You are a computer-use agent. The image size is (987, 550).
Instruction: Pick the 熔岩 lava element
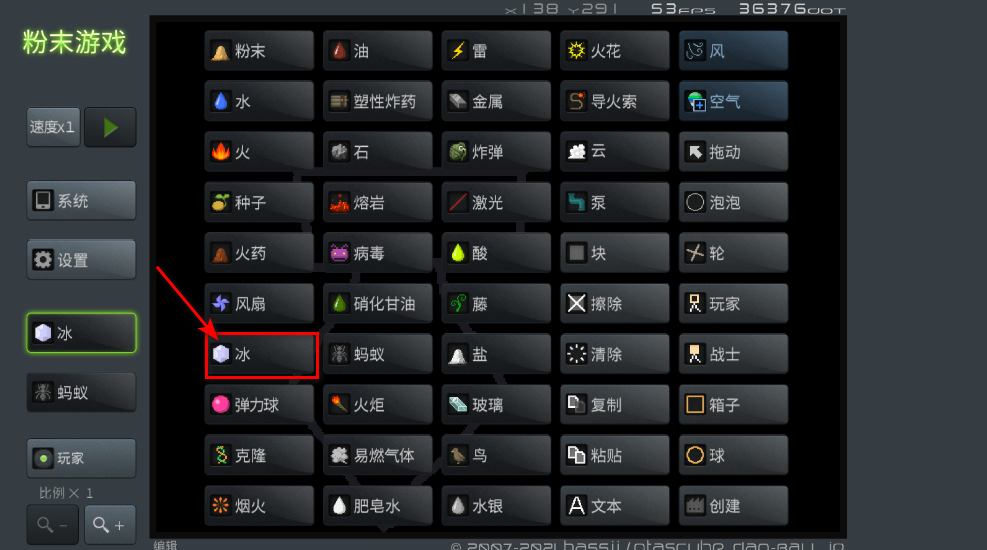point(378,203)
